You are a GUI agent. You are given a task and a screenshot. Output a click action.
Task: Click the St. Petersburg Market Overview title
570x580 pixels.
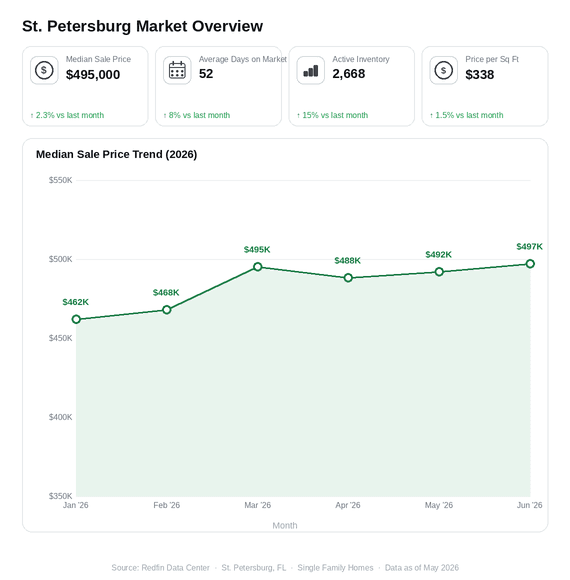142,26
